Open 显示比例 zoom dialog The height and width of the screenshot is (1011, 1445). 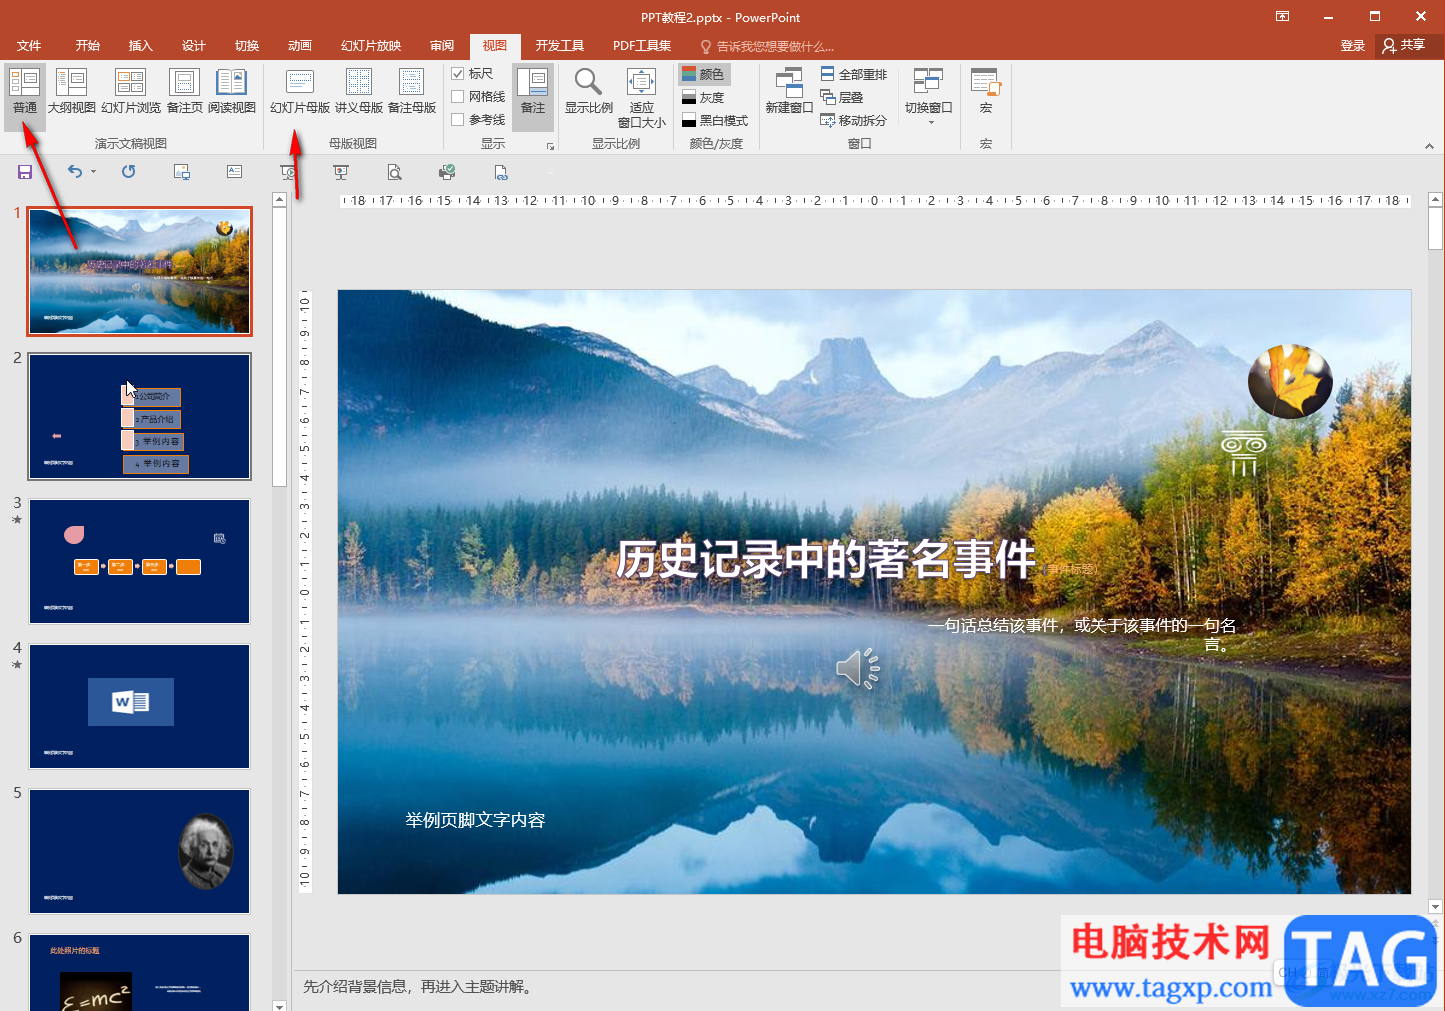[589, 92]
